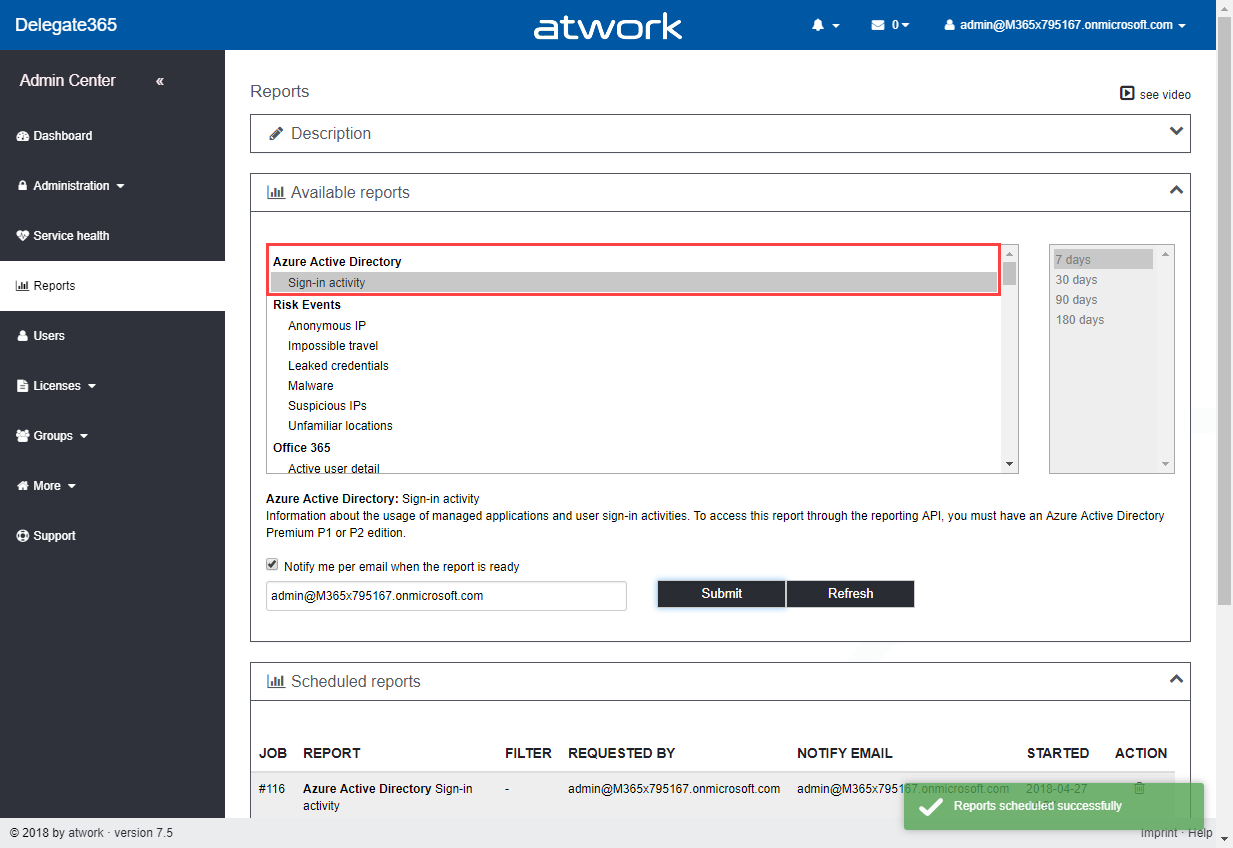Select Sign-in activity report
The width and height of the screenshot is (1233, 848).
pyautogui.click(x=635, y=283)
